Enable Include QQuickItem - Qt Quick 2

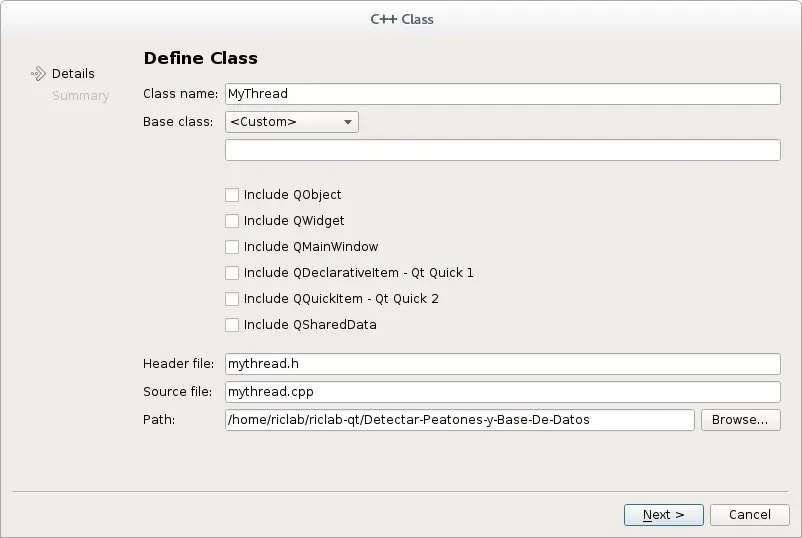pyautogui.click(x=232, y=299)
